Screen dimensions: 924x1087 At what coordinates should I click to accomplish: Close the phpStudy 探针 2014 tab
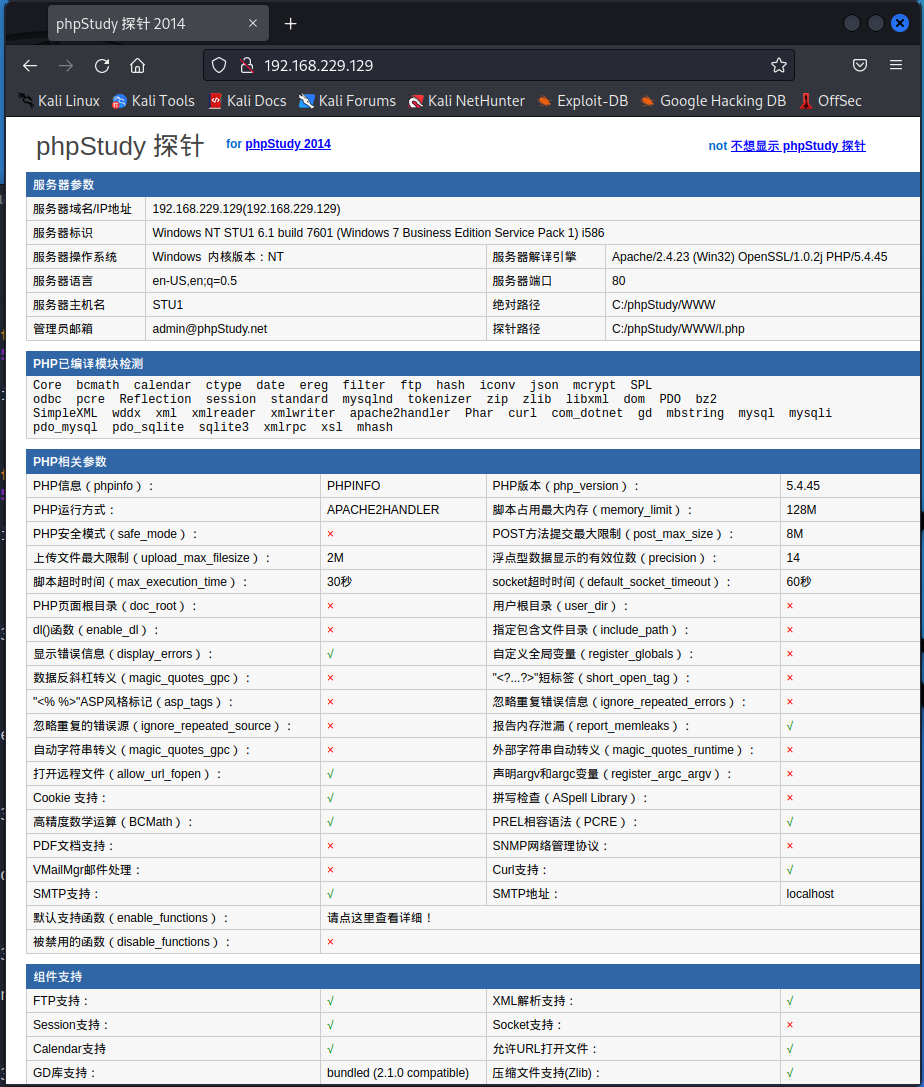[253, 24]
